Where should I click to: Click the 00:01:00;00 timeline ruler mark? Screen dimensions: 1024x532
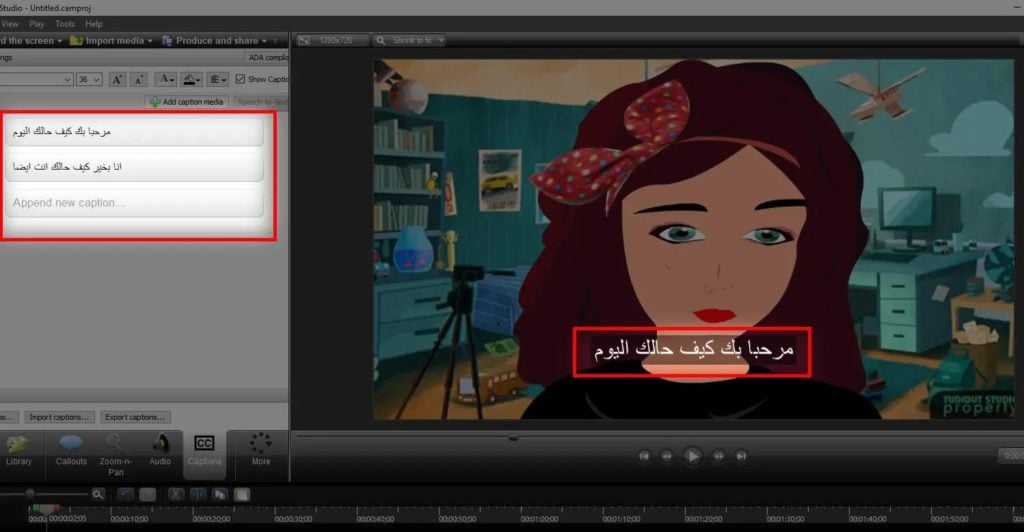539,519
